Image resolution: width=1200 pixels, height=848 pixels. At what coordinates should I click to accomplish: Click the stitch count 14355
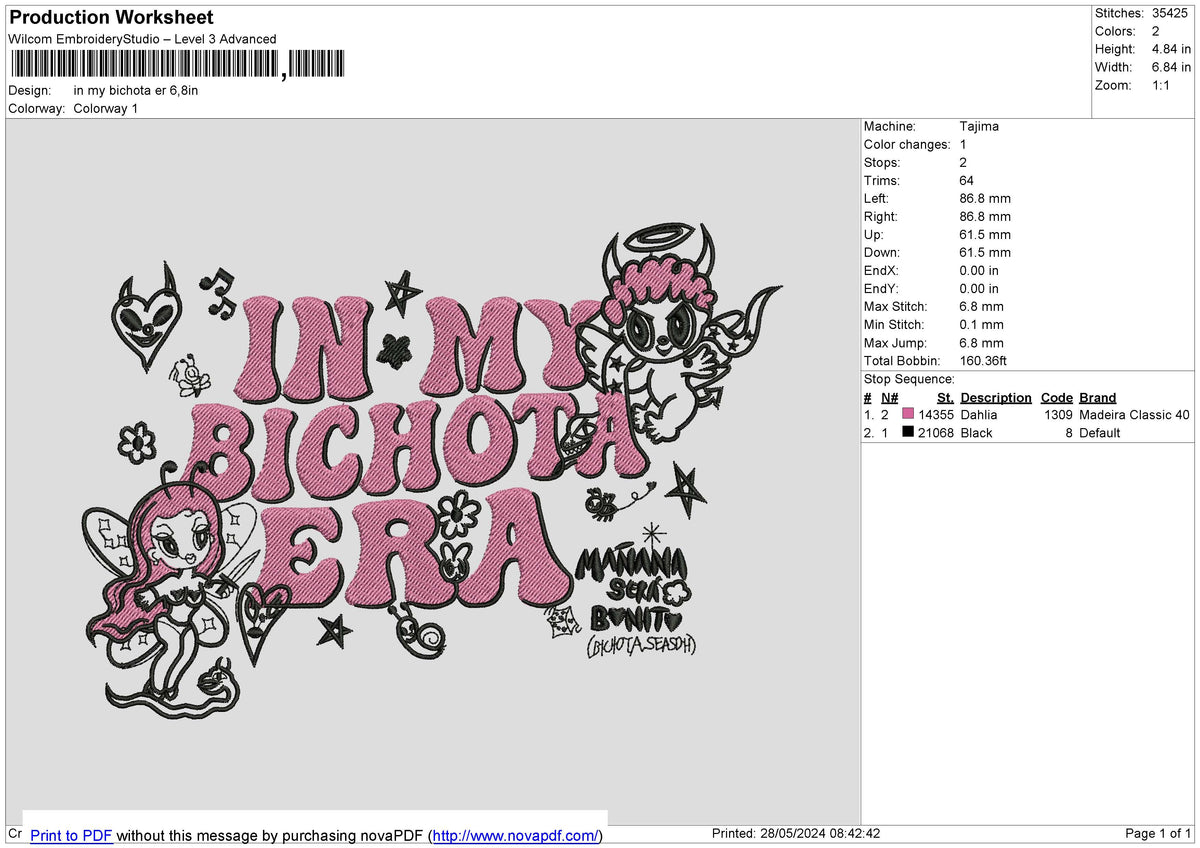tap(936, 414)
